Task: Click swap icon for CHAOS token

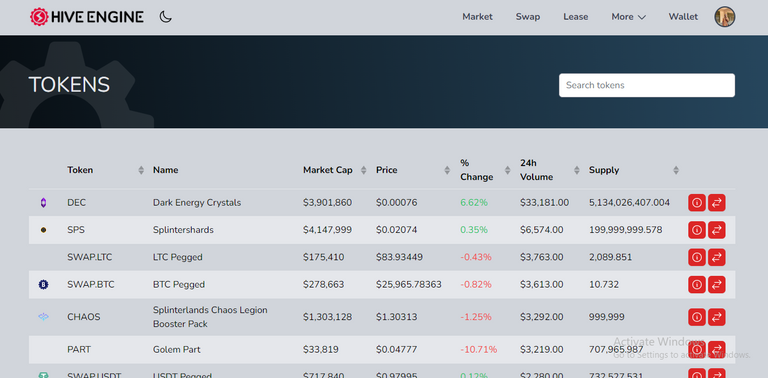Action: [x=717, y=317]
